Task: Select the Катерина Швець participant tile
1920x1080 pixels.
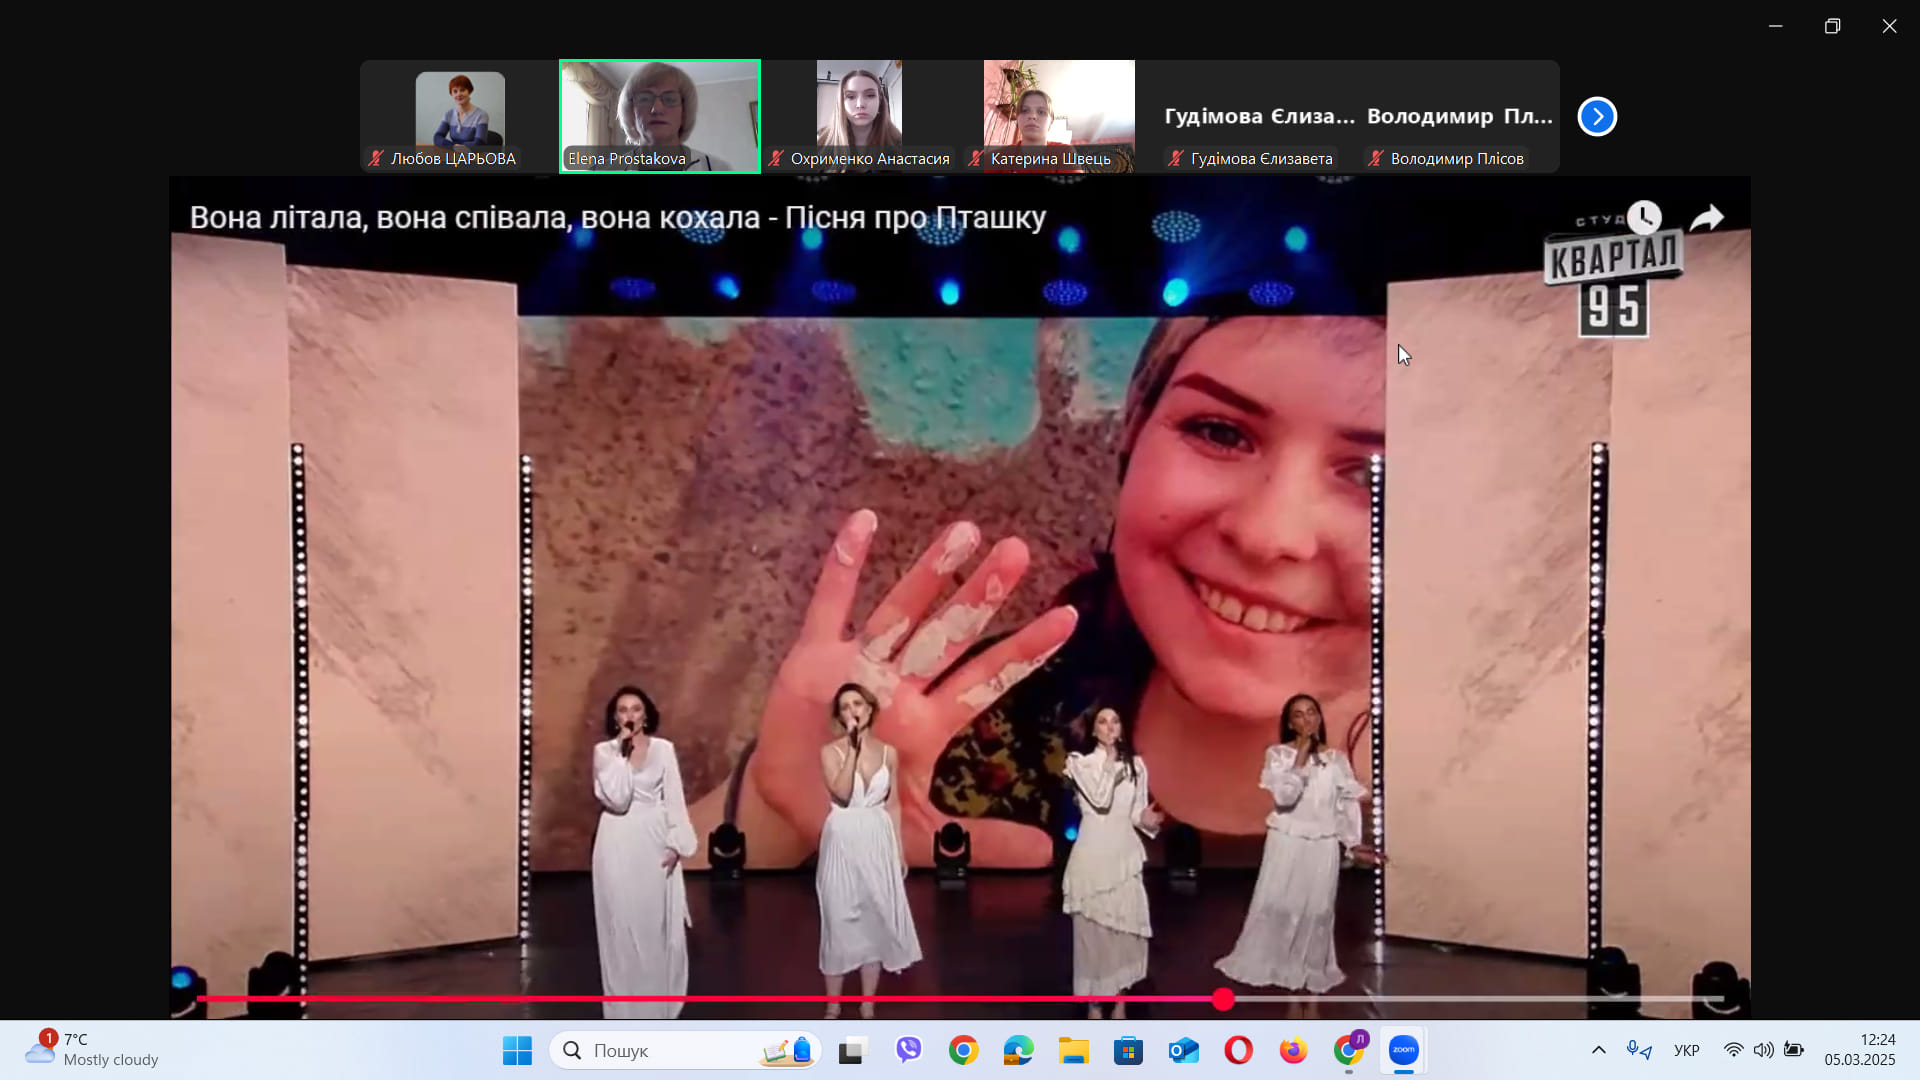Action: (x=1058, y=115)
